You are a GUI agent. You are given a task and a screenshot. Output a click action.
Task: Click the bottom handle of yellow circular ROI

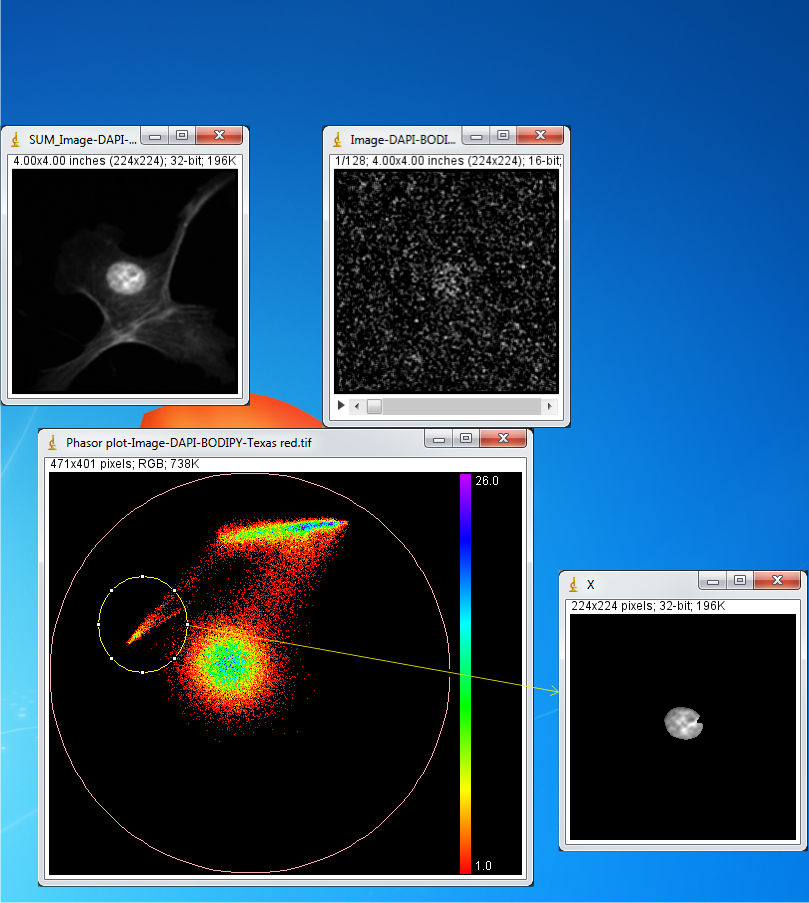(143, 672)
